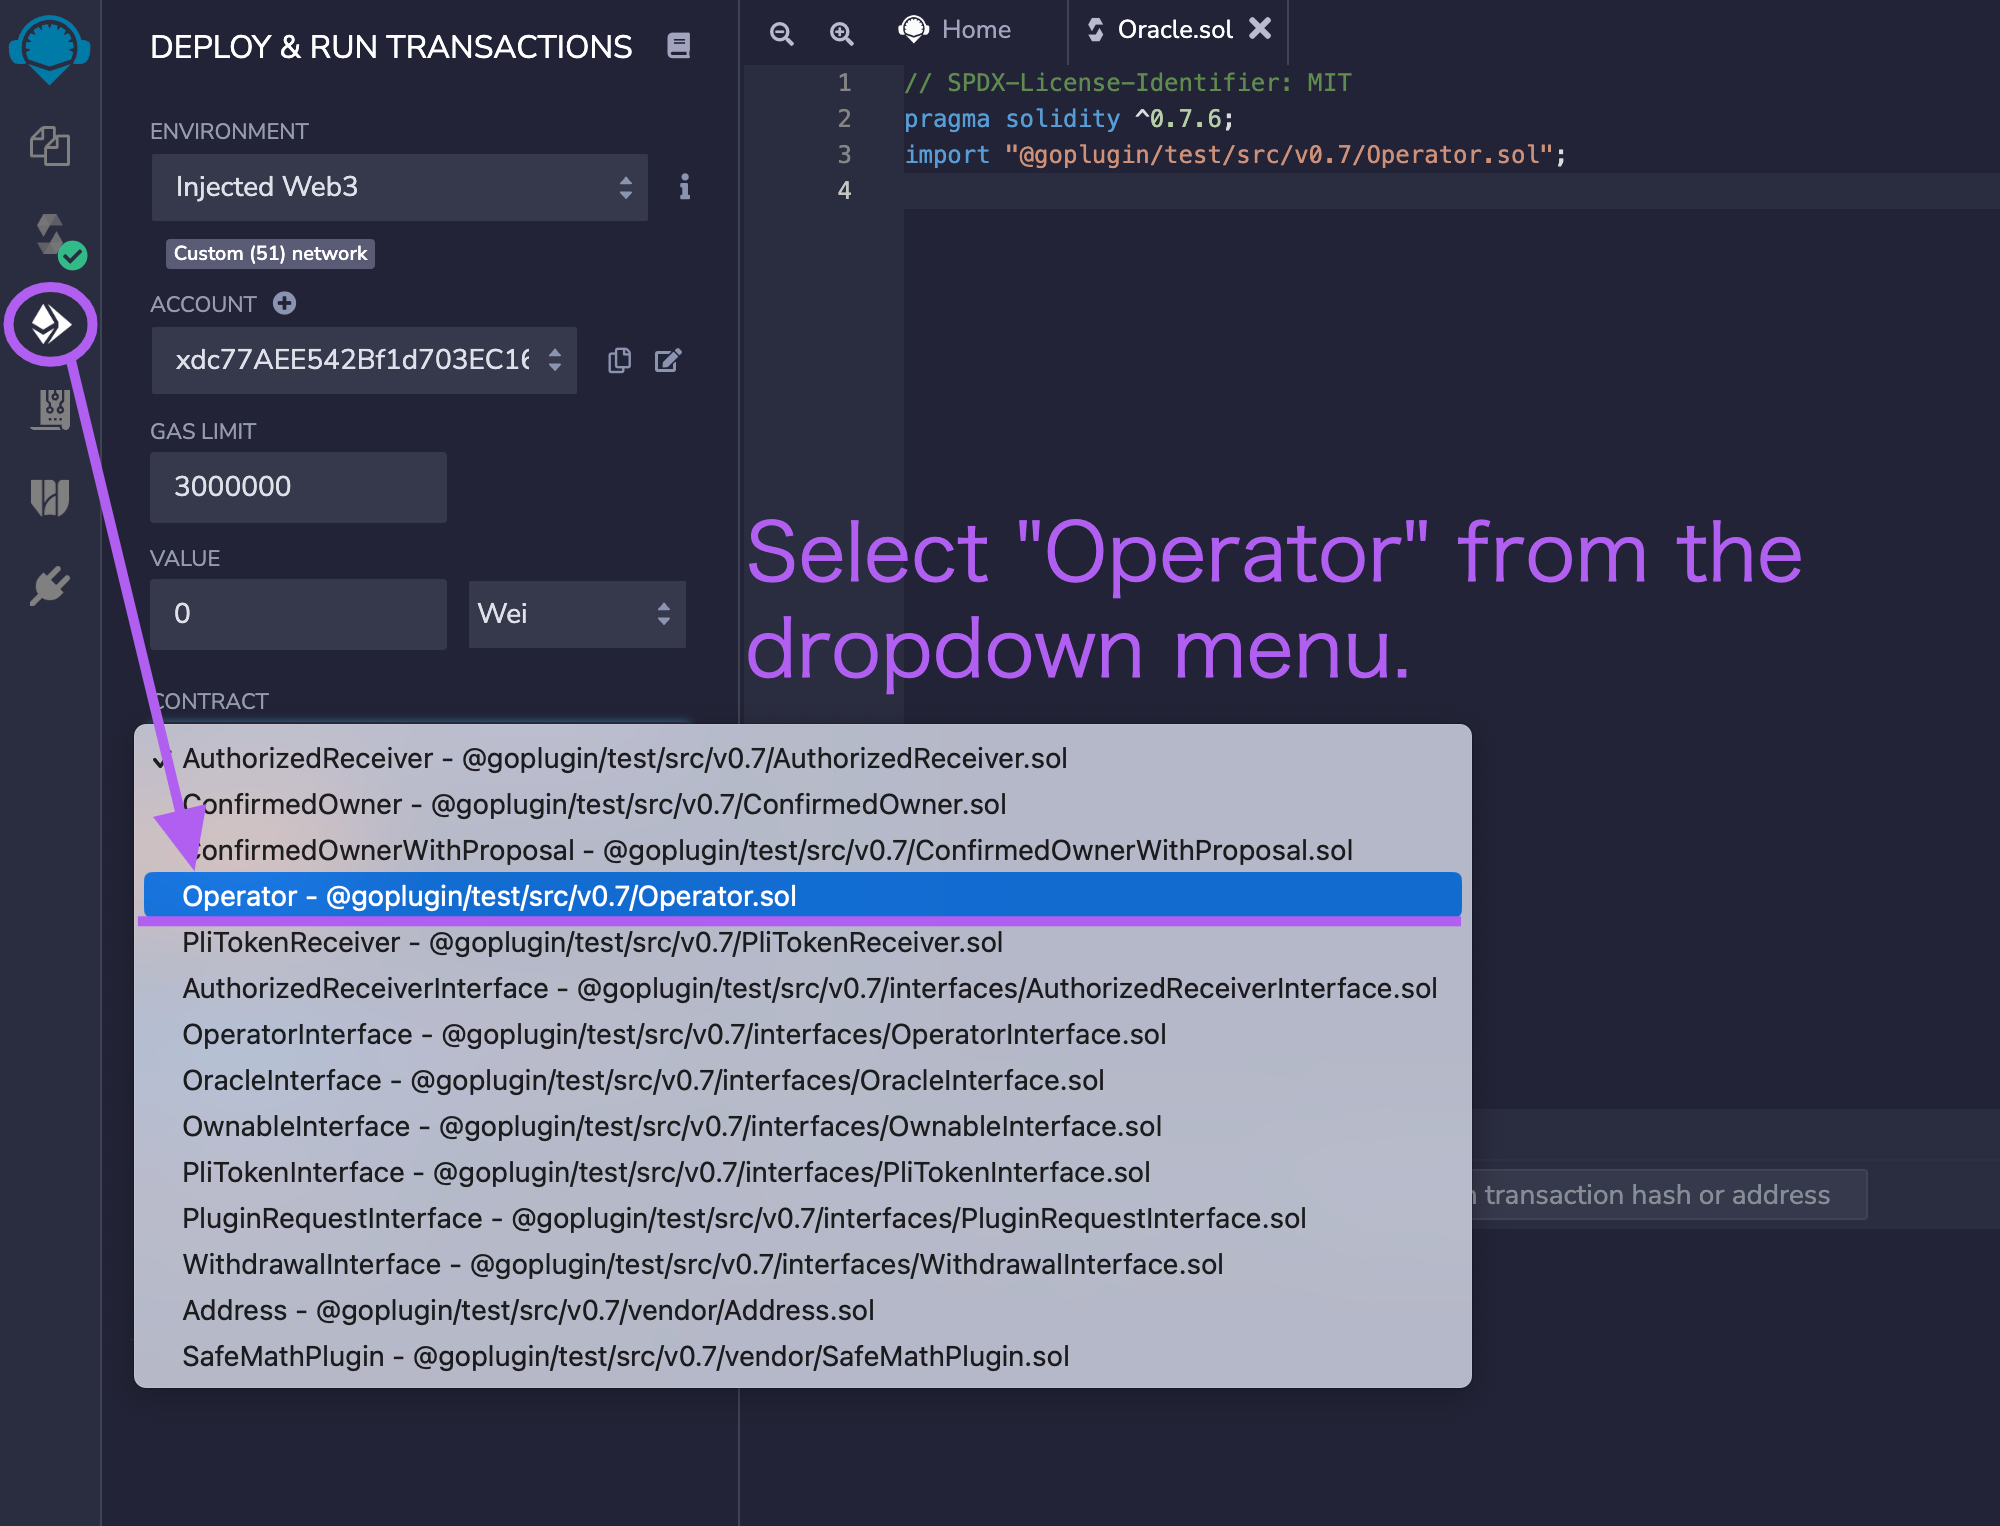Select Operator from the contract dropdown
The height and width of the screenshot is (1526, 2000).
click(489, 896)
